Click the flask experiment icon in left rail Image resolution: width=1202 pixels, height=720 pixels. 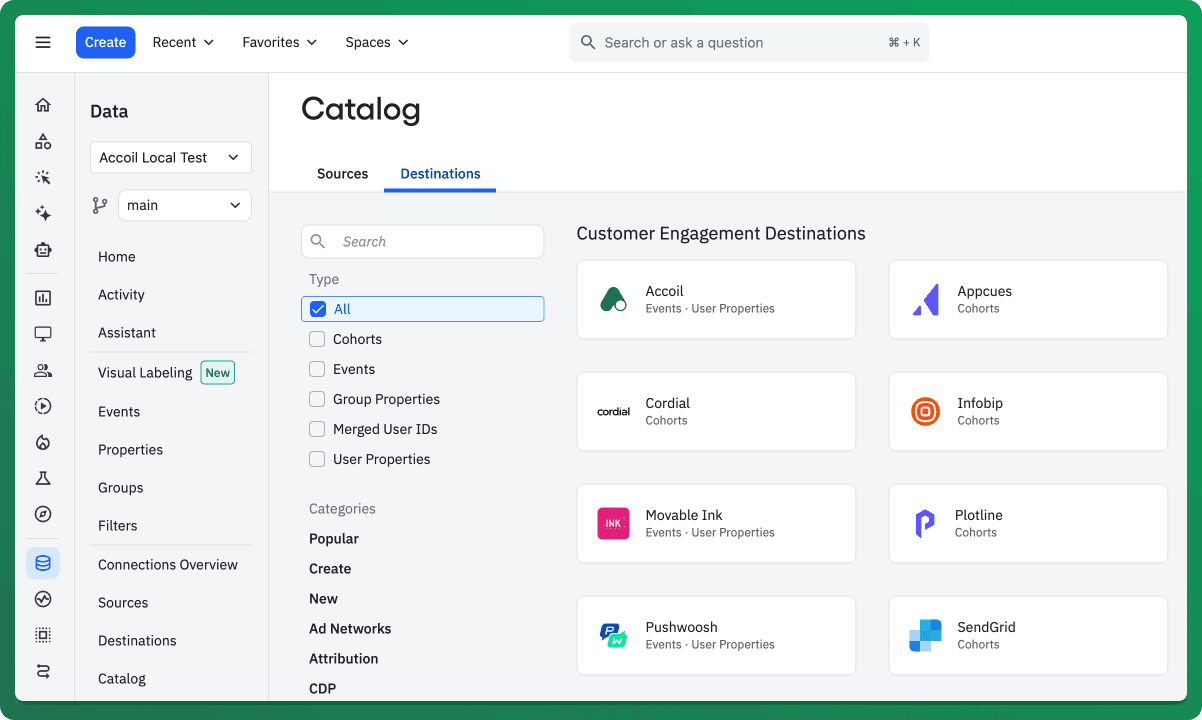coord(43,478)
